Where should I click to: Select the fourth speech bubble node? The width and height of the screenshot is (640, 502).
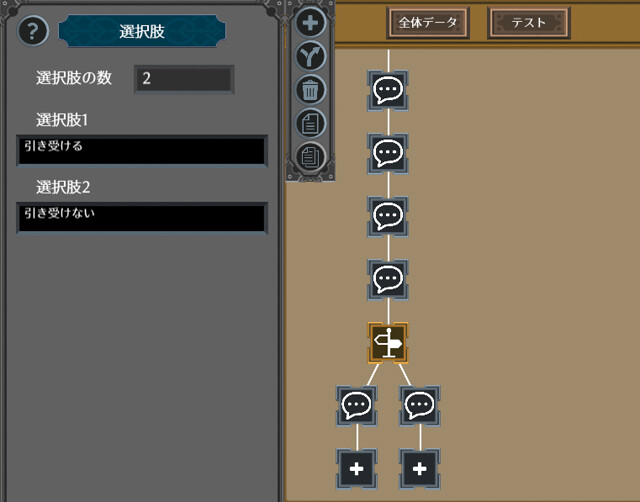[388, 280]
